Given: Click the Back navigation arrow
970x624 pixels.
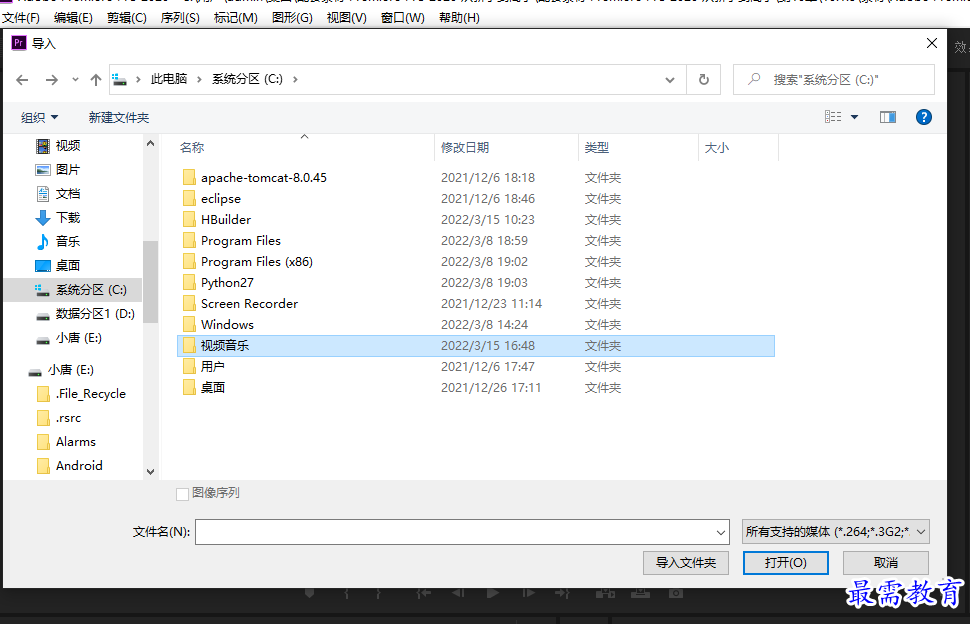Looking at the screenshot, I should click(x=22, y=80).
